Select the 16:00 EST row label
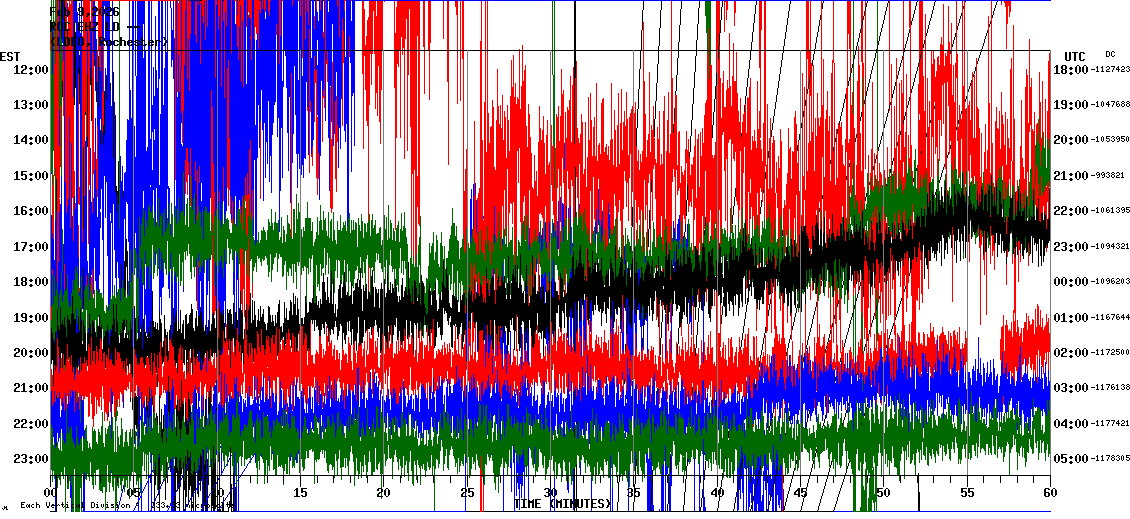Viewport: 1130px width, 519px height. pos(32,211)
